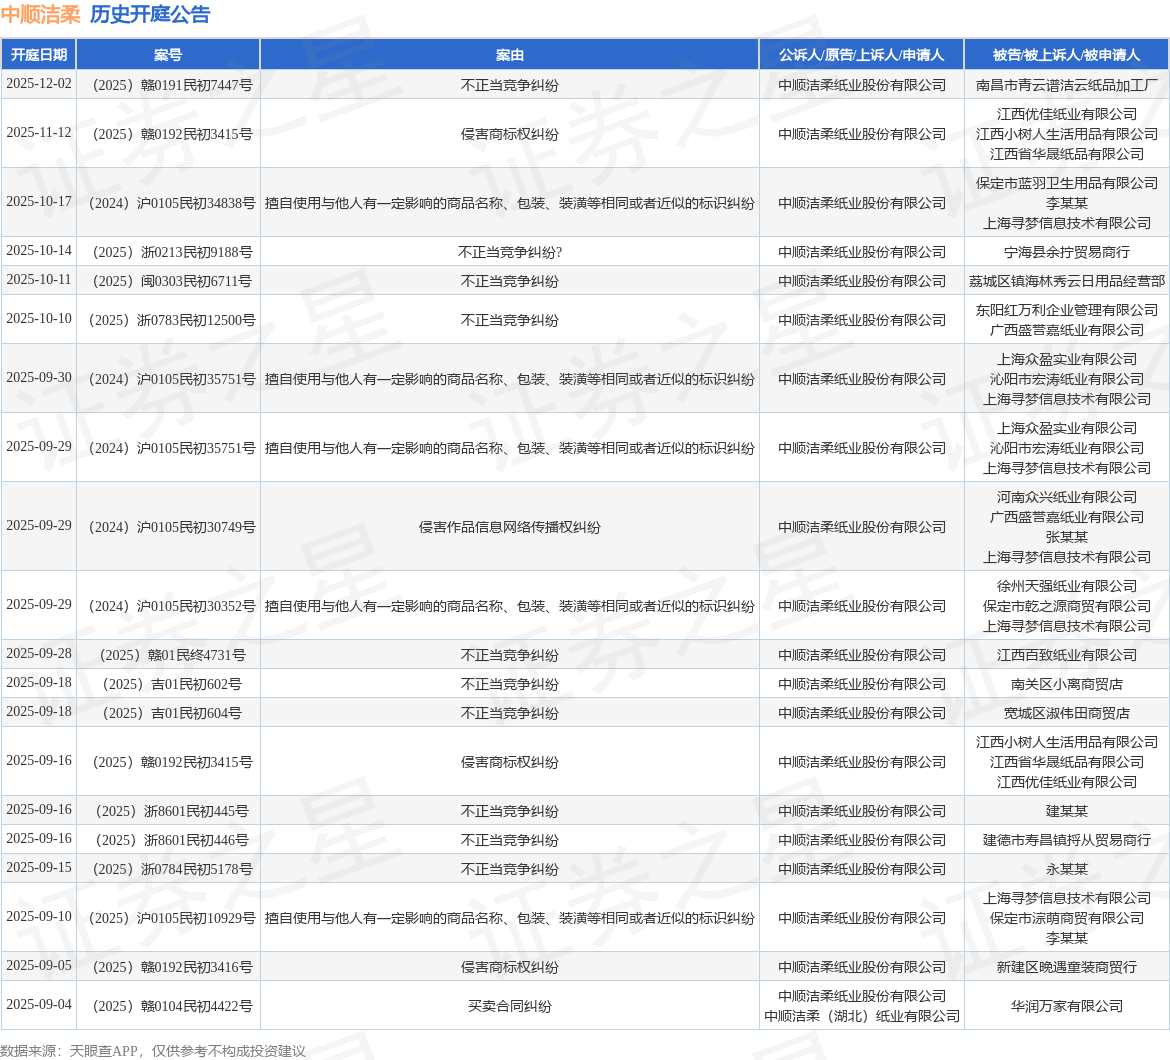Click the date 2025-10-17

point(39,202)
